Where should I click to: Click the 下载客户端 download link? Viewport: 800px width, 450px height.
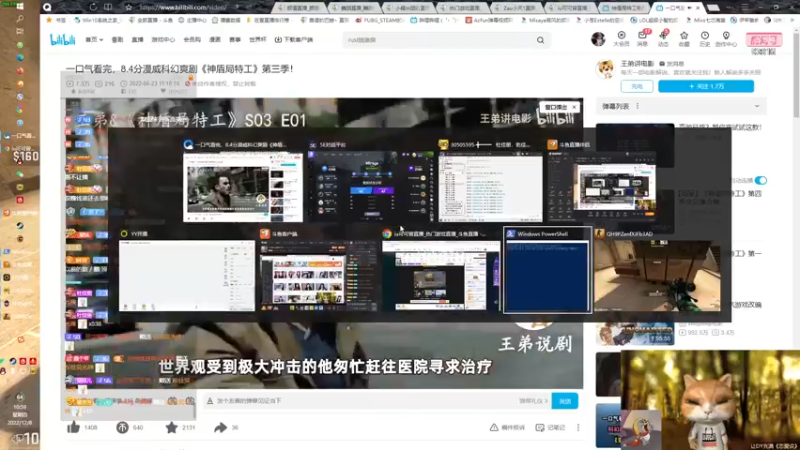pyautogui.click(x=294, y=39)
